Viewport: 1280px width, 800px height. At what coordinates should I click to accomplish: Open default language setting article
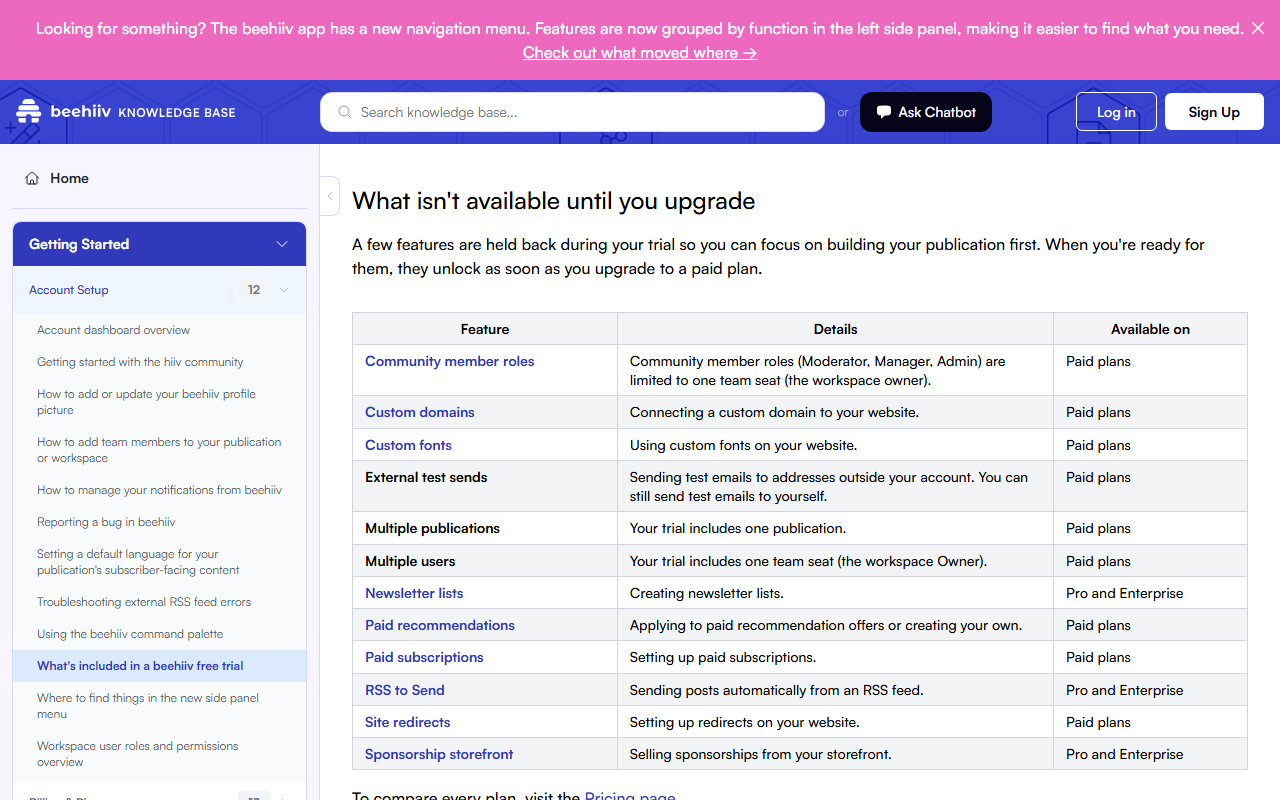[138, 562]
